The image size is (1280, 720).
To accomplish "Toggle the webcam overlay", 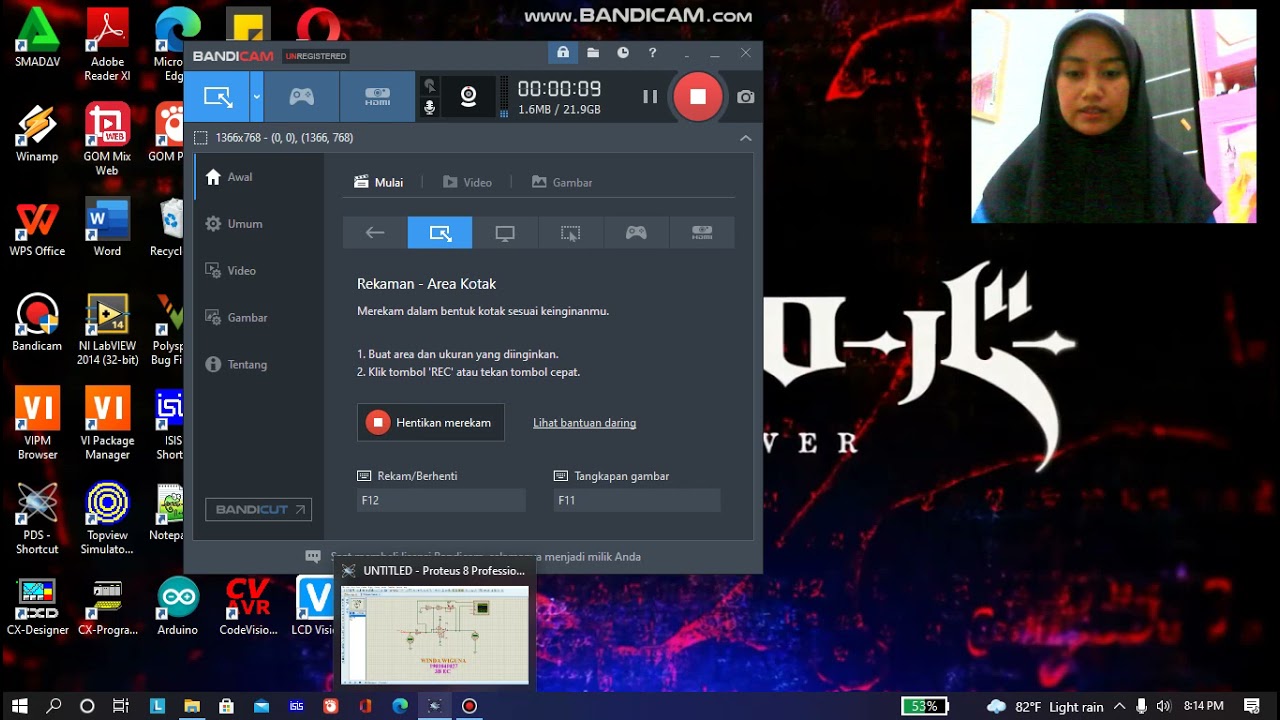I will click(468, 96).
